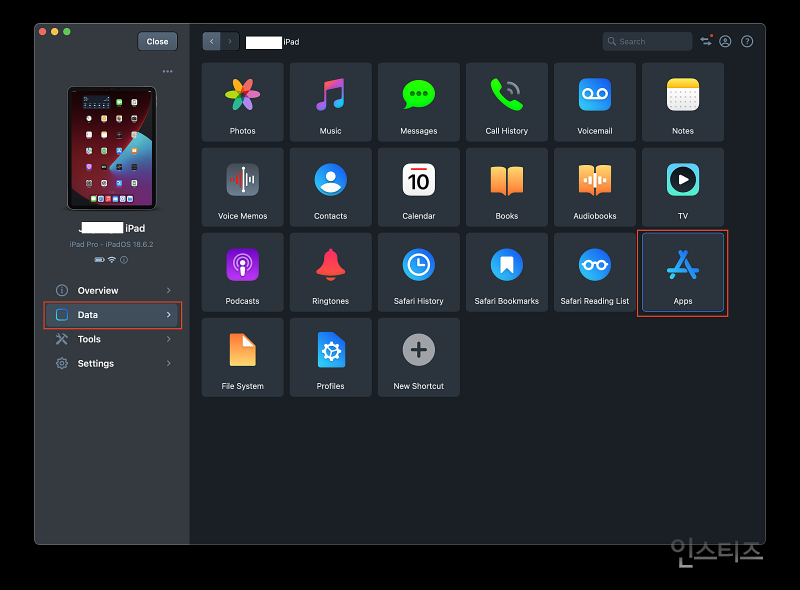Open the Notes tile

pos(683,102)
